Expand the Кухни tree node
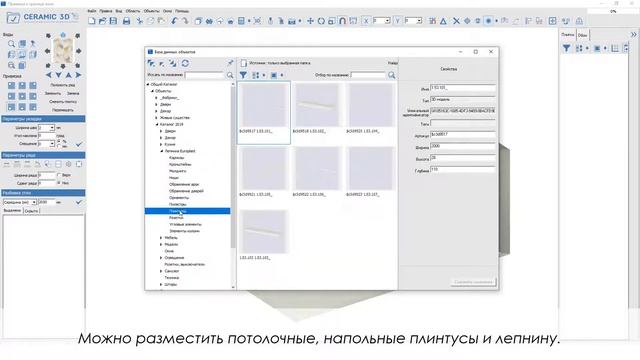The image size is (640, 360). tap(161, 144)
